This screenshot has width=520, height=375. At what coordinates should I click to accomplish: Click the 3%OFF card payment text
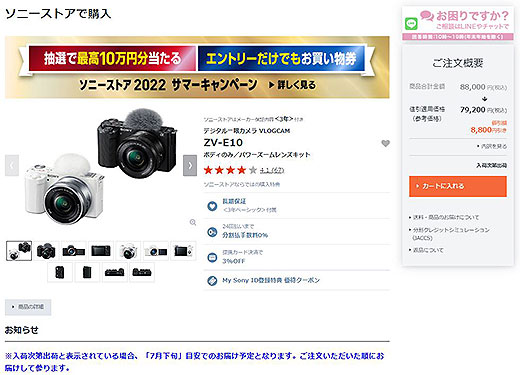[234, 261]
